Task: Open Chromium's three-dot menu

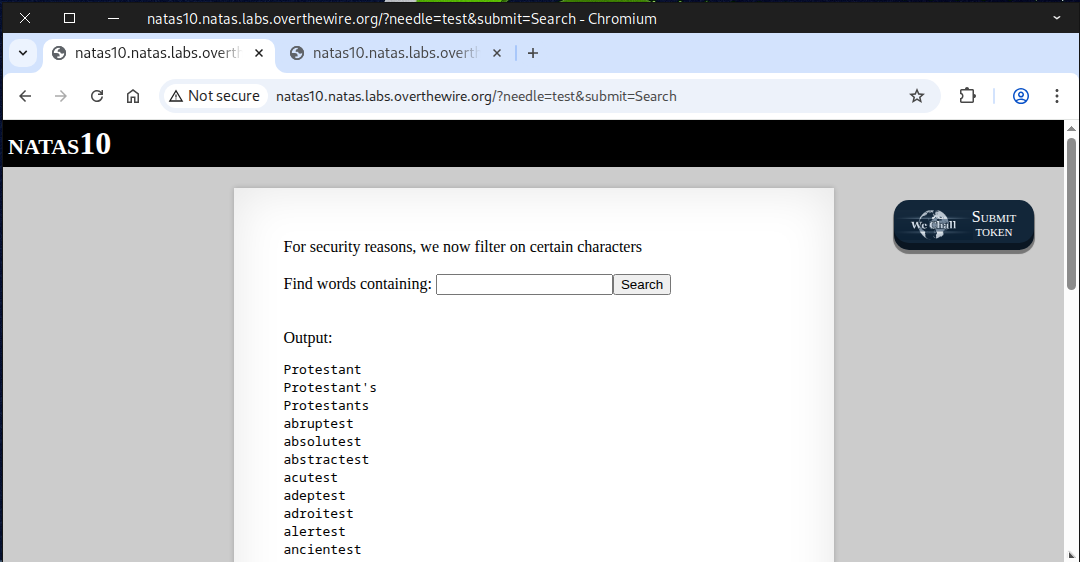Action: click(x=1056, y=96)
